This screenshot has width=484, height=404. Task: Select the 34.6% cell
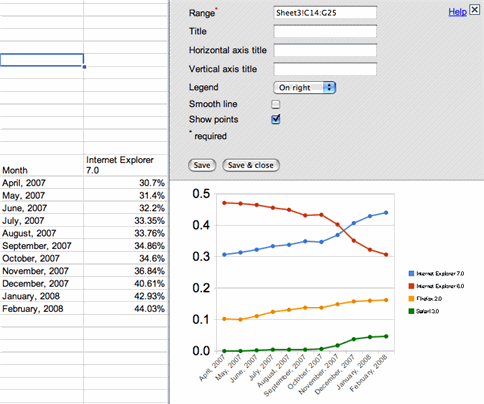point(126,258)
